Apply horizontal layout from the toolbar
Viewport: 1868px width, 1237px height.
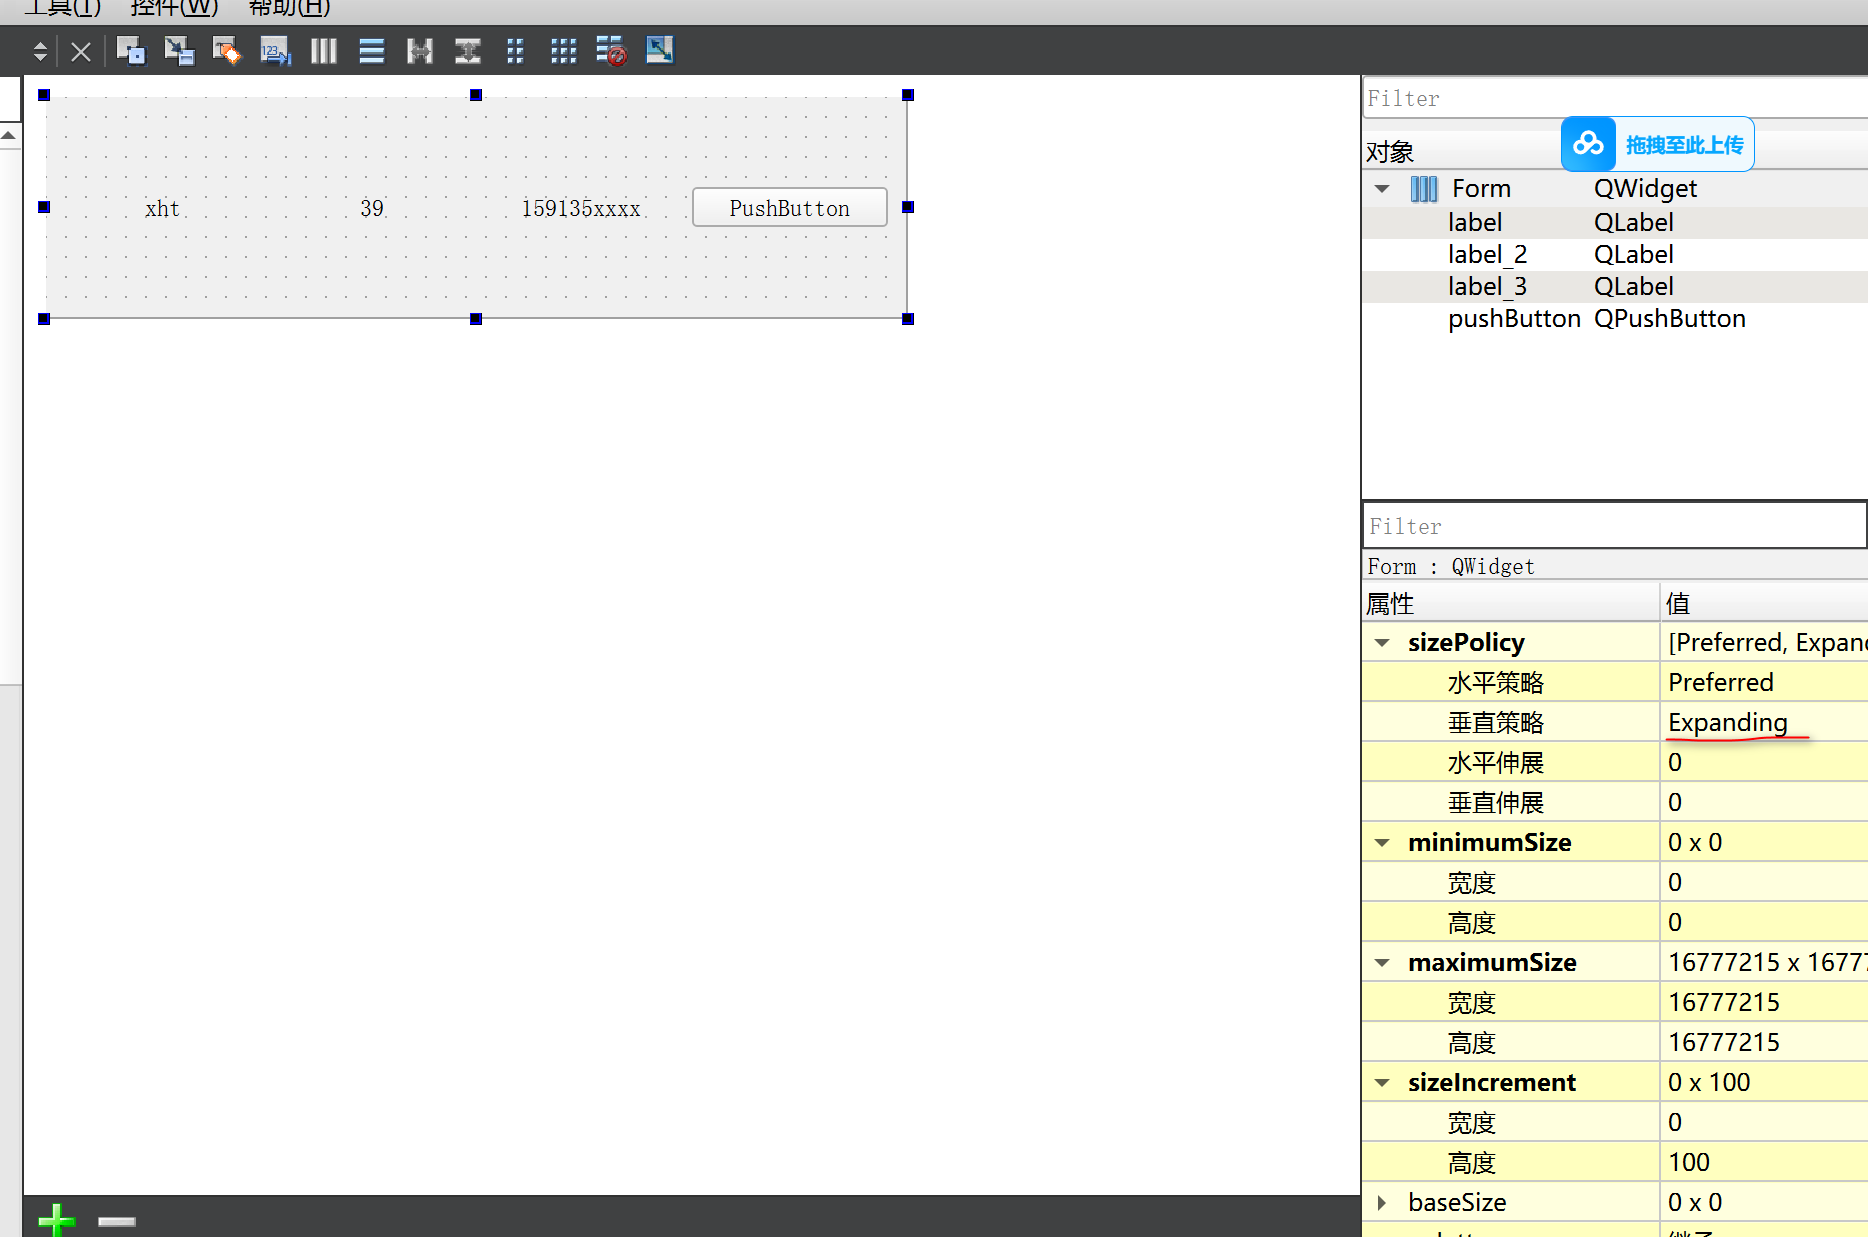tap(323, 50)
